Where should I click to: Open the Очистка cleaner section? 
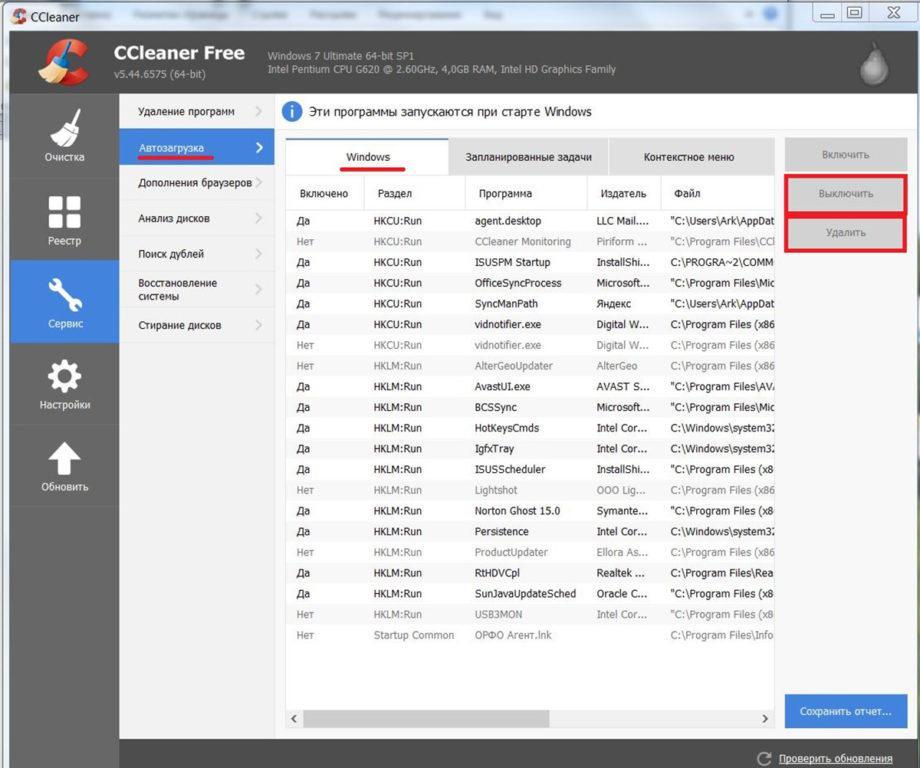[x=64, y=136]
